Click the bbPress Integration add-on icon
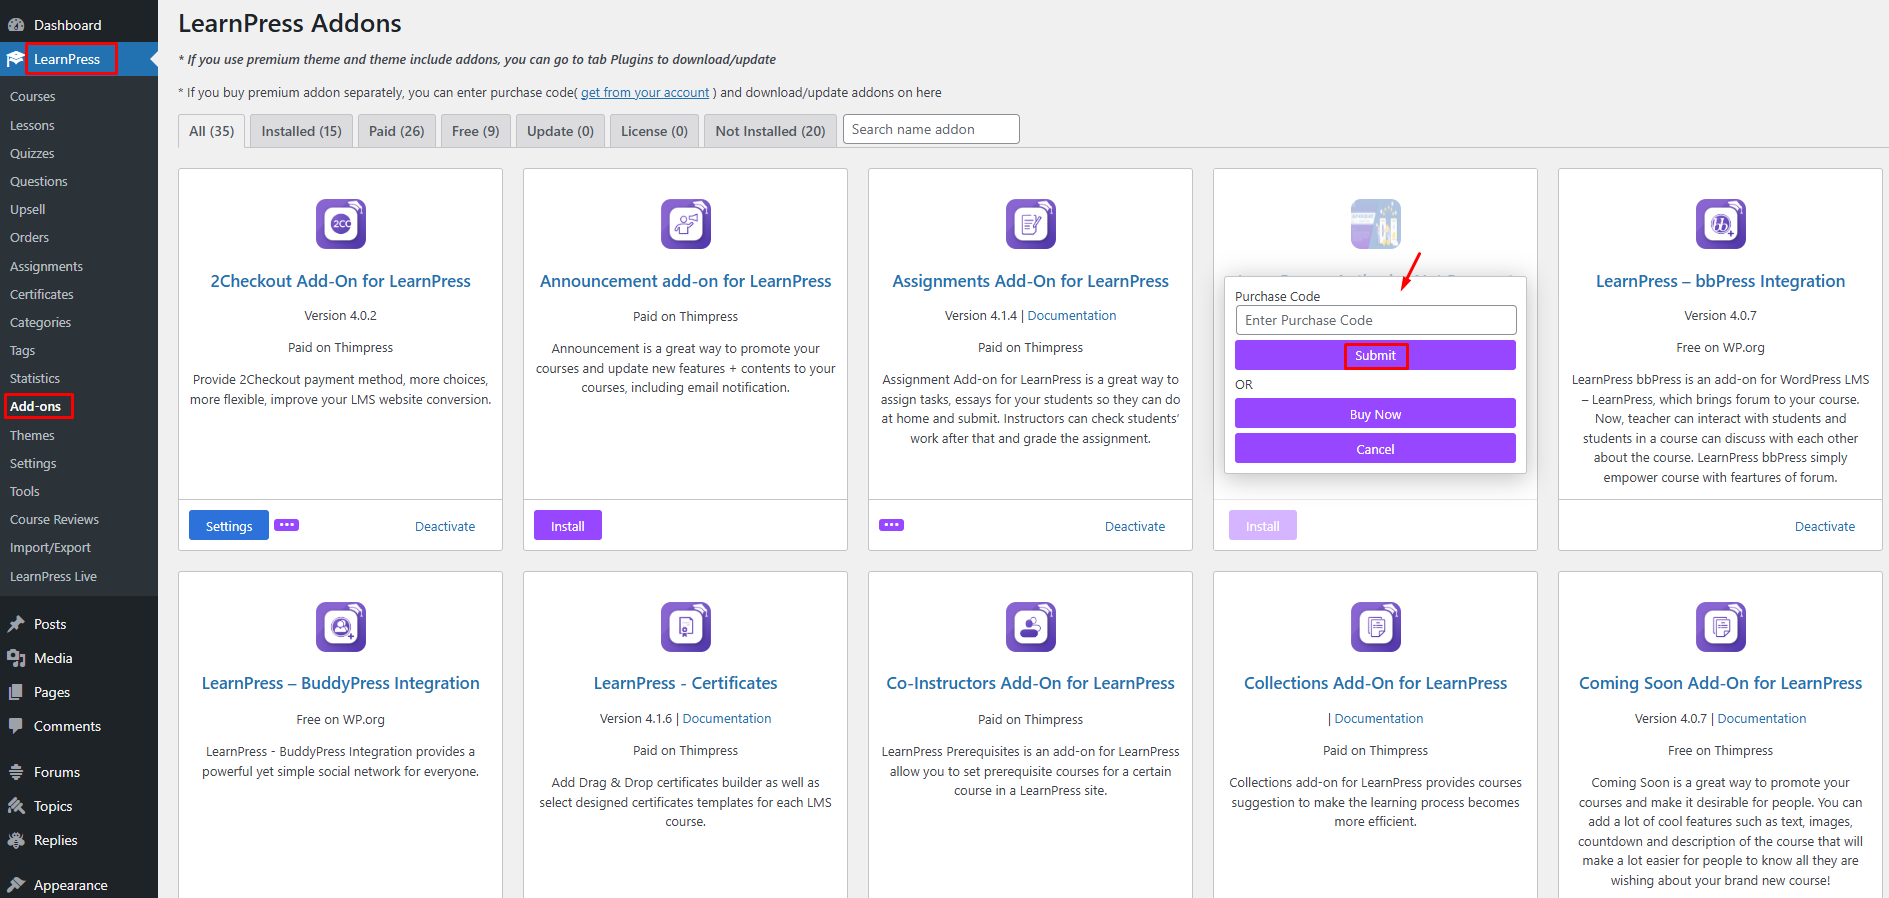The height and width of the screenshot is (898, 1889). click(1721, 224)
